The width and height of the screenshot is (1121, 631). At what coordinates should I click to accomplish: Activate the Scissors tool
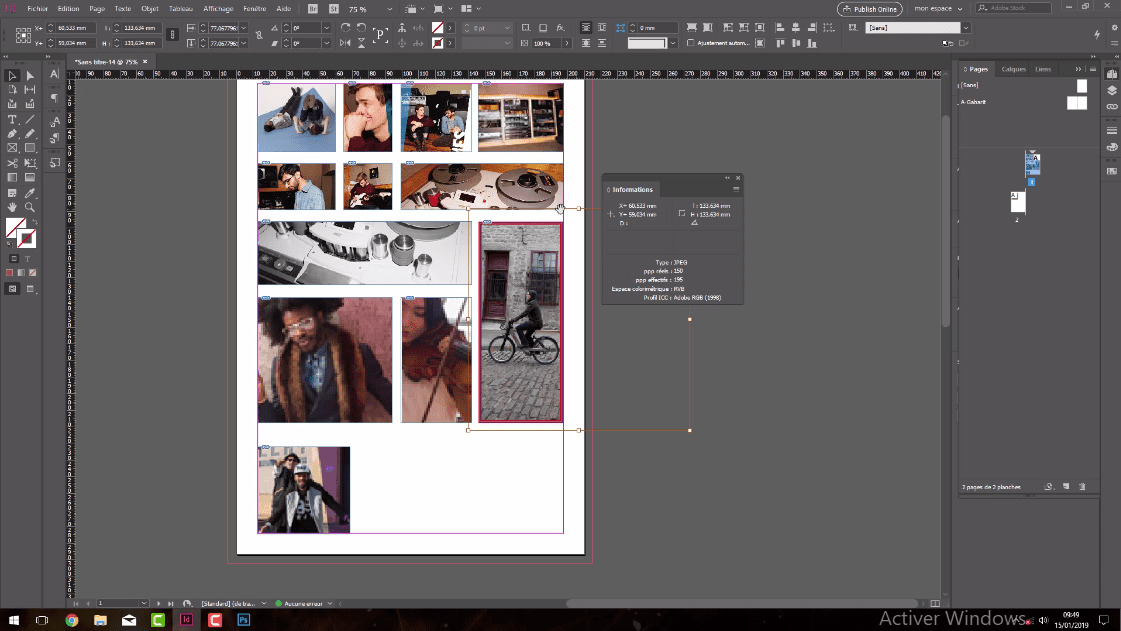tap(13, 164)
